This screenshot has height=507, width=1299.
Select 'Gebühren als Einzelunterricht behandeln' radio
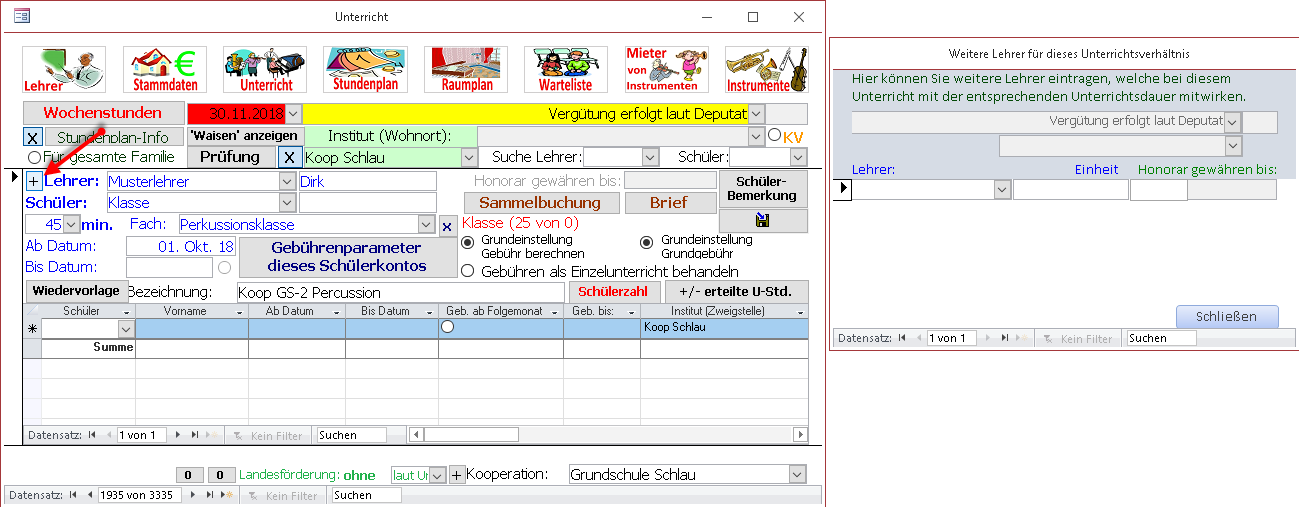click(467, 271)
